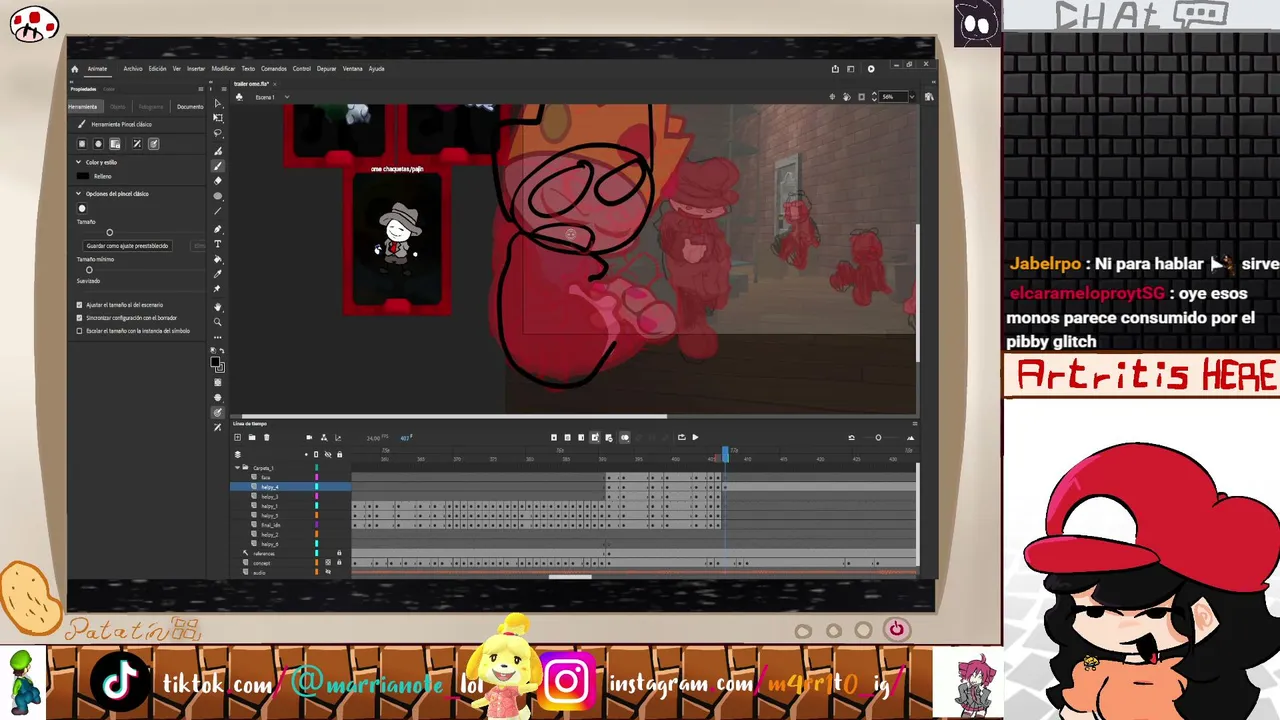1280x720 pixels.
Task: Open the Timeline panel options menu
Action: click(x=914, y=424)
